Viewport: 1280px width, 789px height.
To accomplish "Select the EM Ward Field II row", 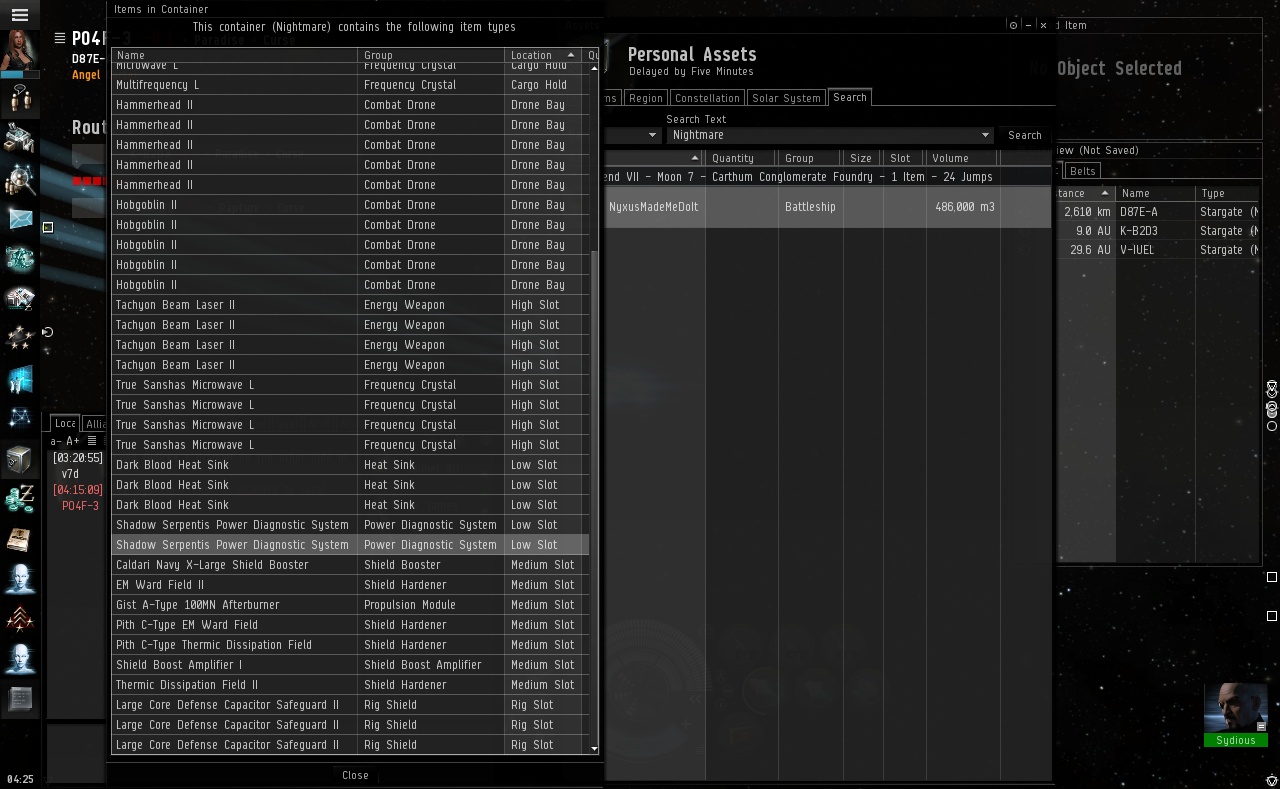I will (x=350, y=585).
